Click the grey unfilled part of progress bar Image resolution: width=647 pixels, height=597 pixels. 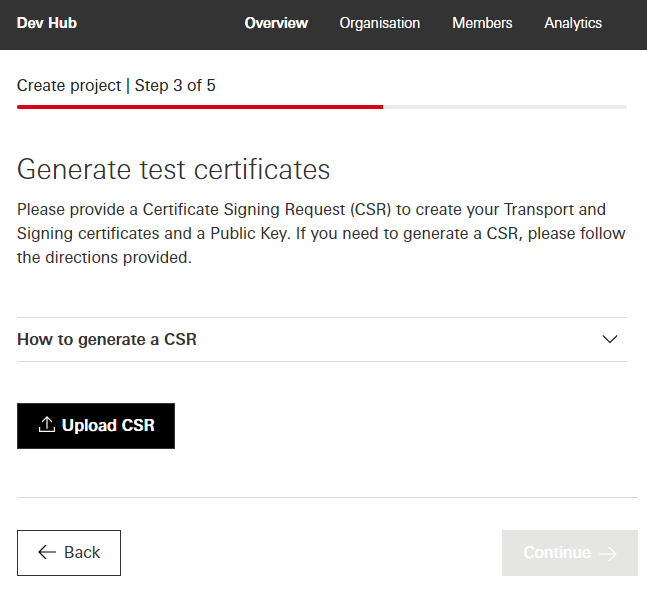point(505,106)
